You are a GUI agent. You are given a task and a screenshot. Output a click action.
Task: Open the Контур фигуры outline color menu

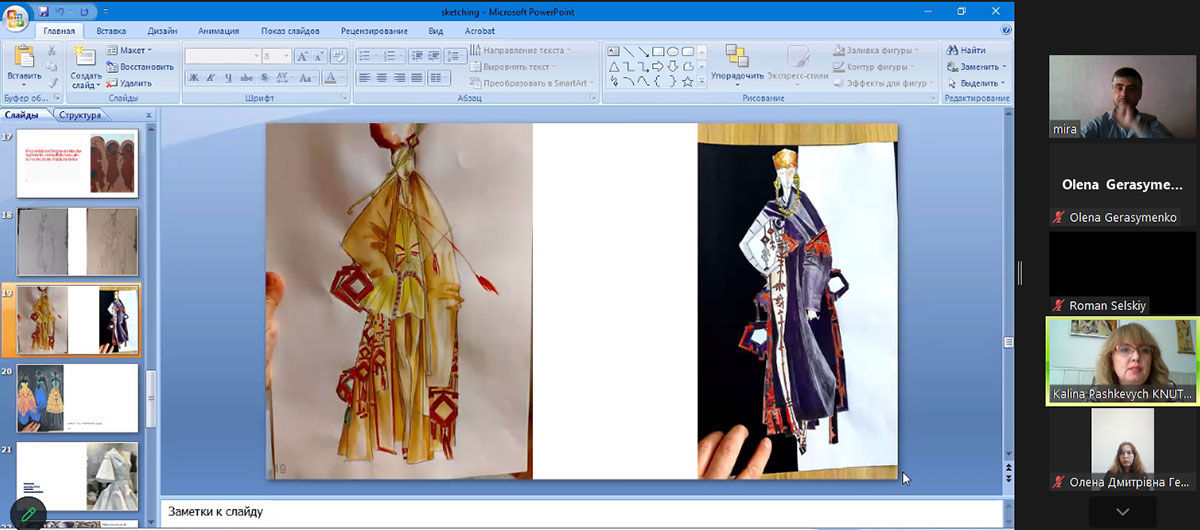pos(873,67)
